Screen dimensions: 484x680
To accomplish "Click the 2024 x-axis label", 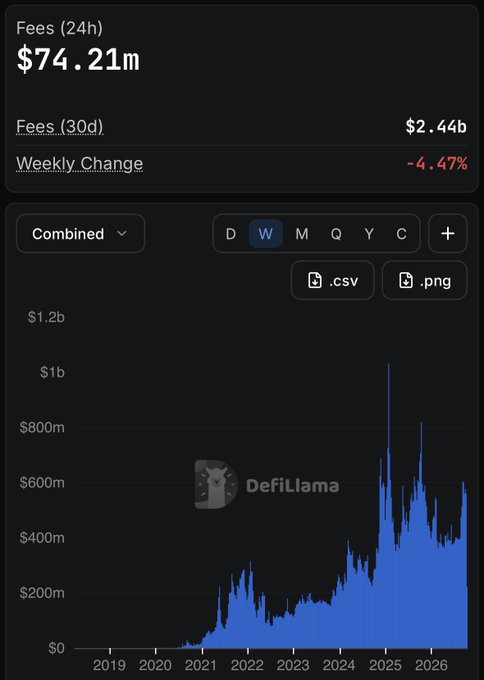I will pos(339,665).
